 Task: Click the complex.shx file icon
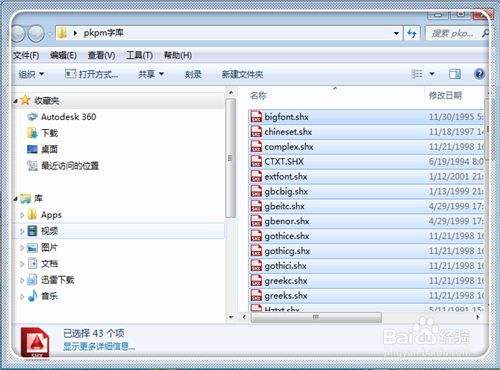(x=256, y=147)
